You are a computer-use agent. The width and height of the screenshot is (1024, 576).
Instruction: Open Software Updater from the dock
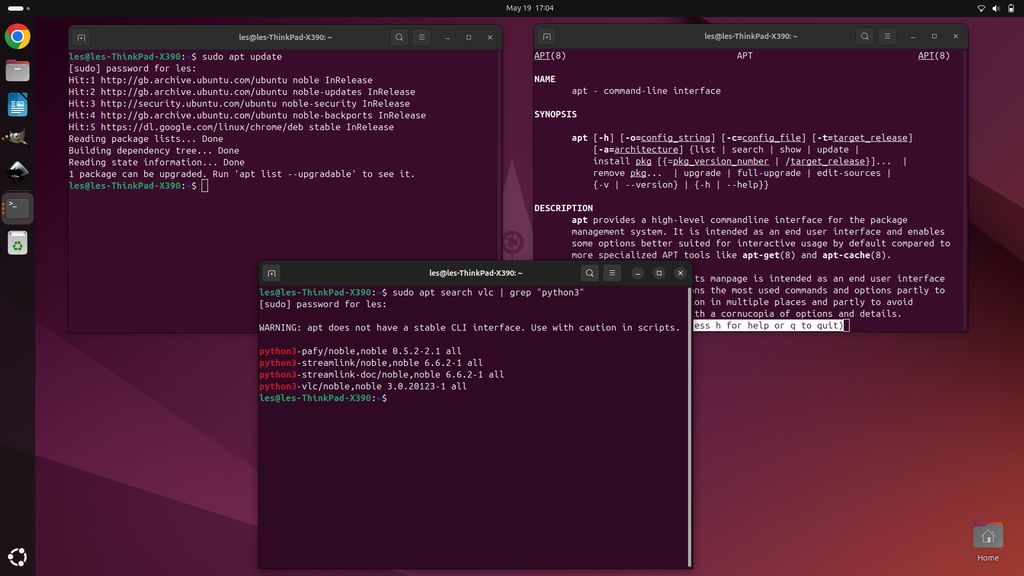[x=16, y=242]
